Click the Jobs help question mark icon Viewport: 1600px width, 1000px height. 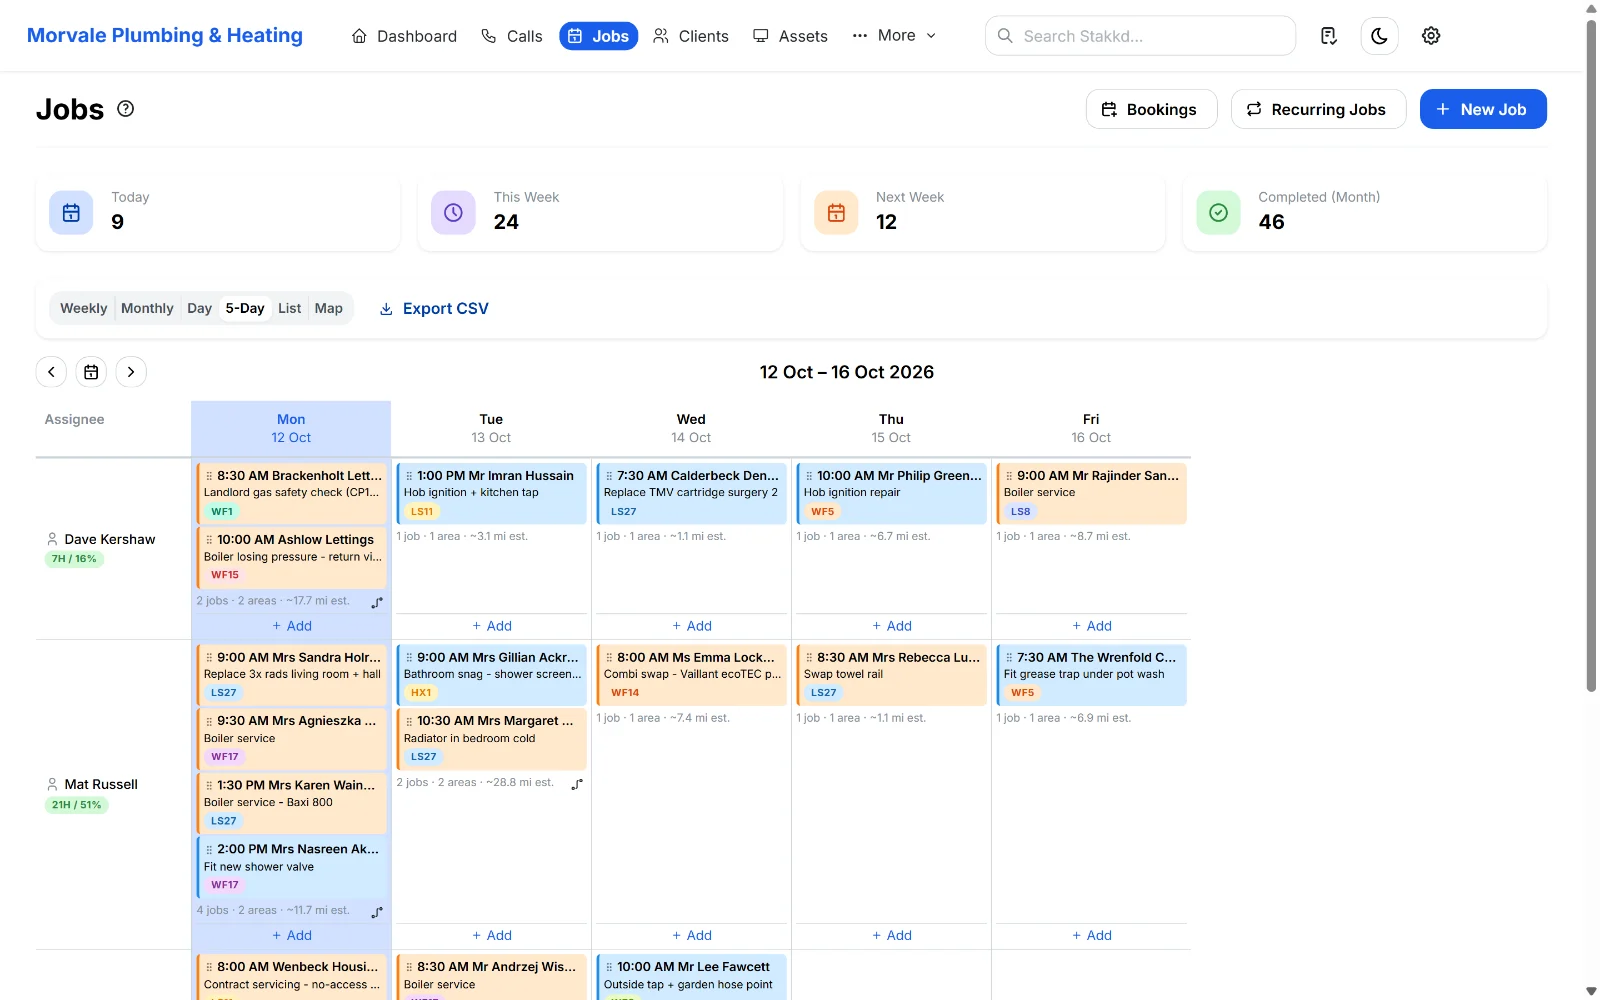(x=126, y=109)
